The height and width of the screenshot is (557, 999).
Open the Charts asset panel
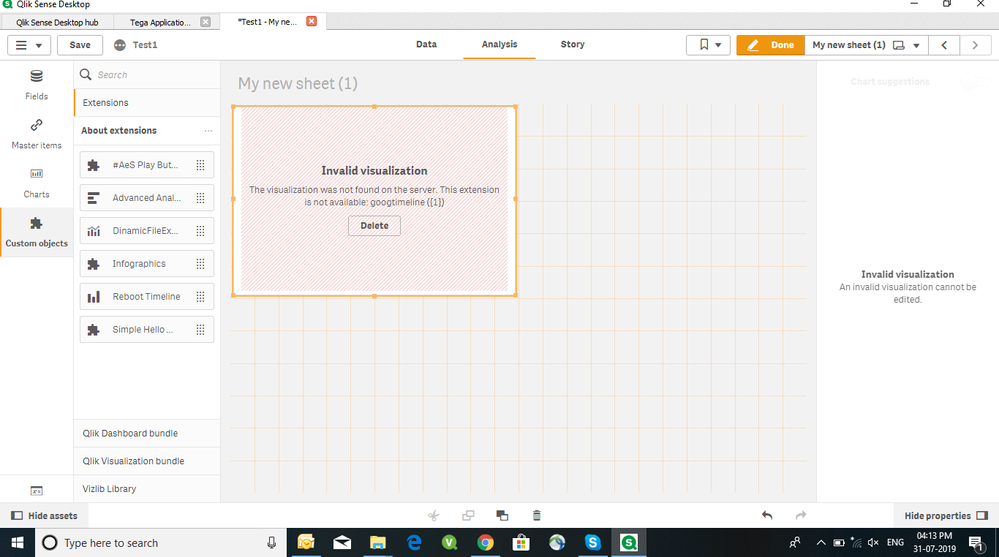[36, 184]
